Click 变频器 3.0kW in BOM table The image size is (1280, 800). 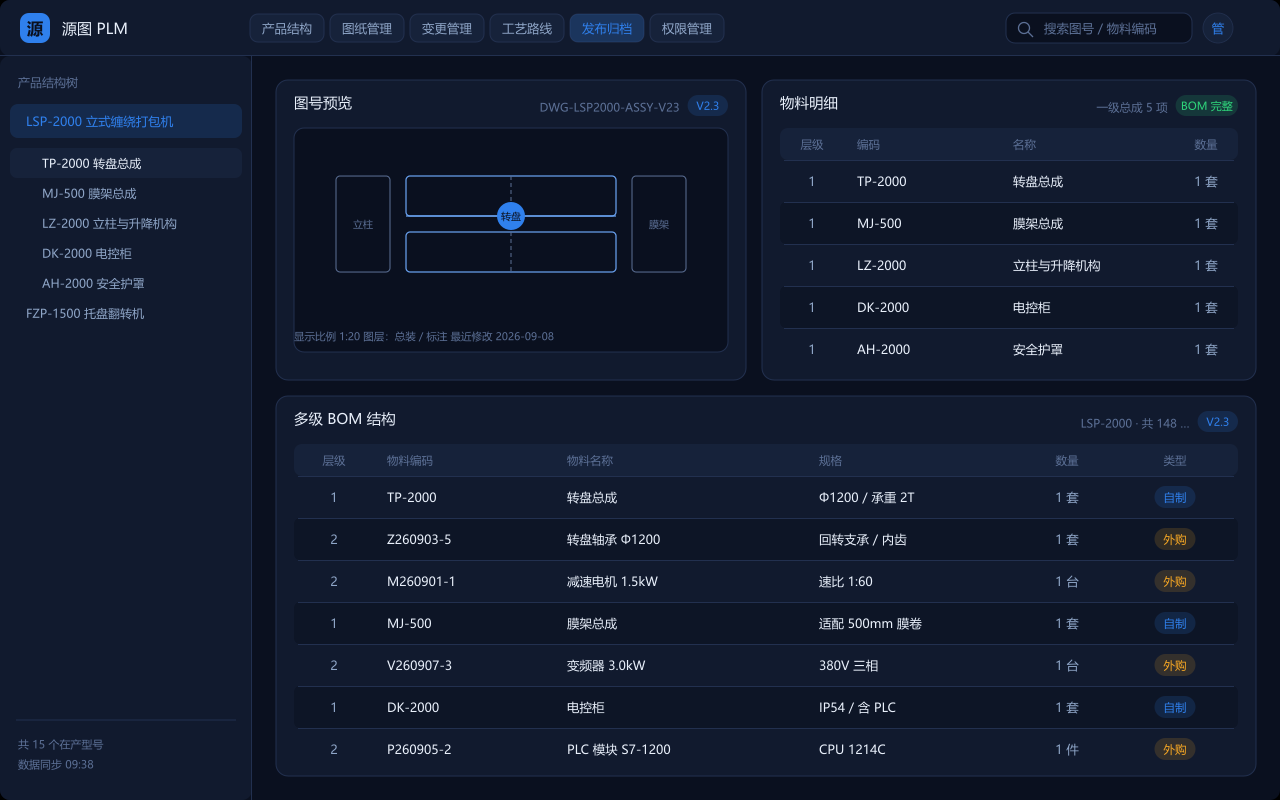(x=606, y=665)
